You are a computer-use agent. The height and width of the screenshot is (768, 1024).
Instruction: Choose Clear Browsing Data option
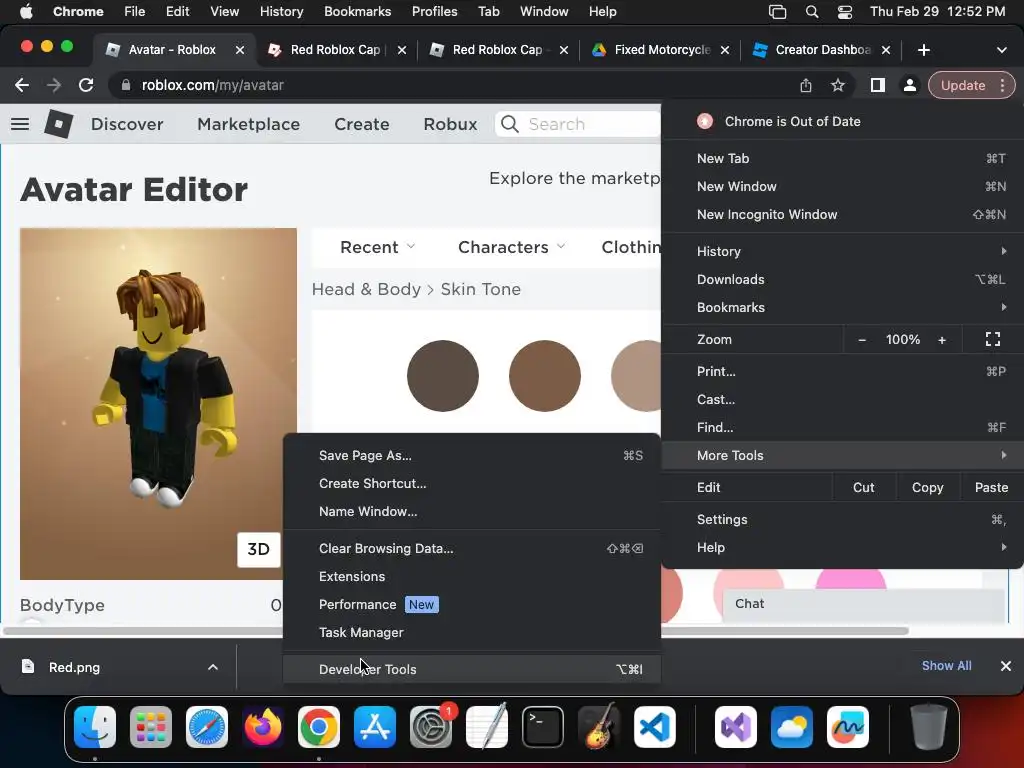472,548
